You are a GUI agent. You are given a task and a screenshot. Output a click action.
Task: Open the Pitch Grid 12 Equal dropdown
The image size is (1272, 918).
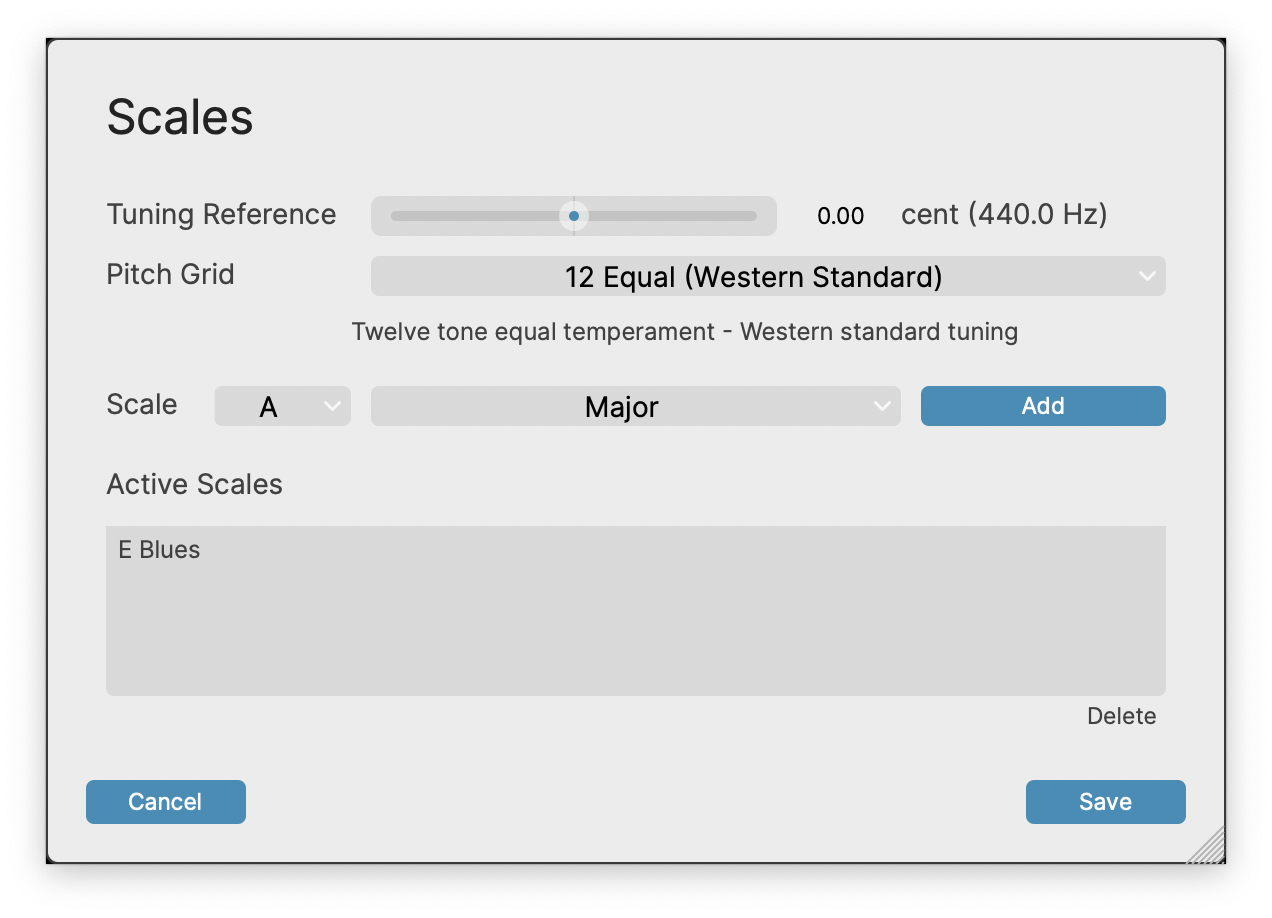752,277
